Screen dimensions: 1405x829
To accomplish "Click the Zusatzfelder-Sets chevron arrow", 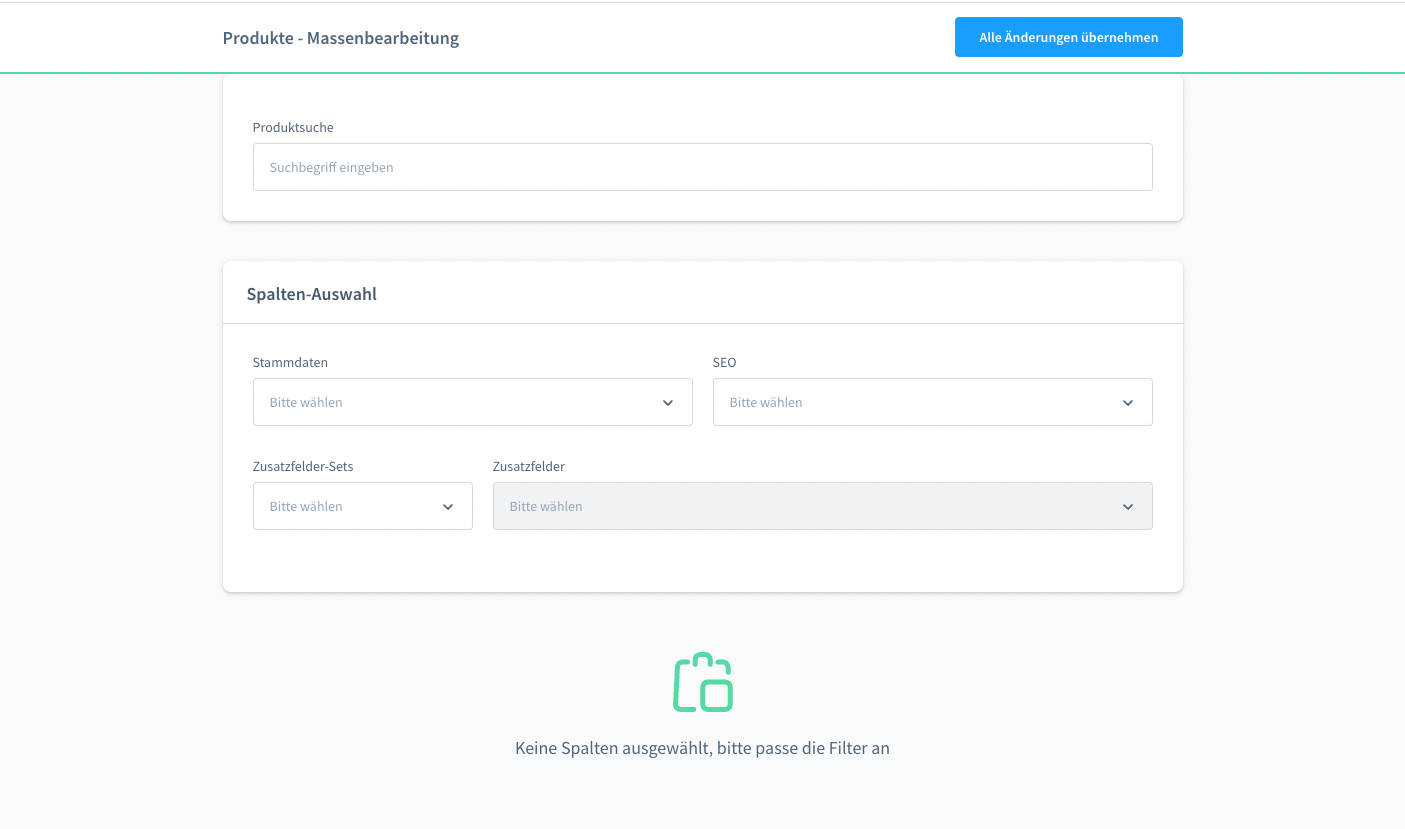I will click(x=448, y=507).
